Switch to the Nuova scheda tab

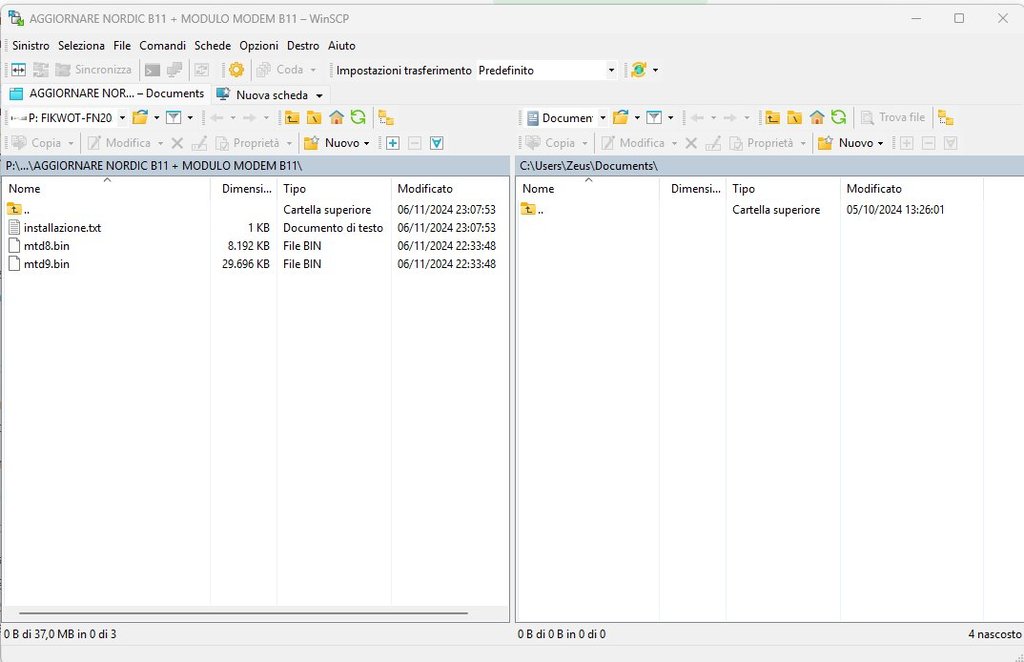click(270, 95)
